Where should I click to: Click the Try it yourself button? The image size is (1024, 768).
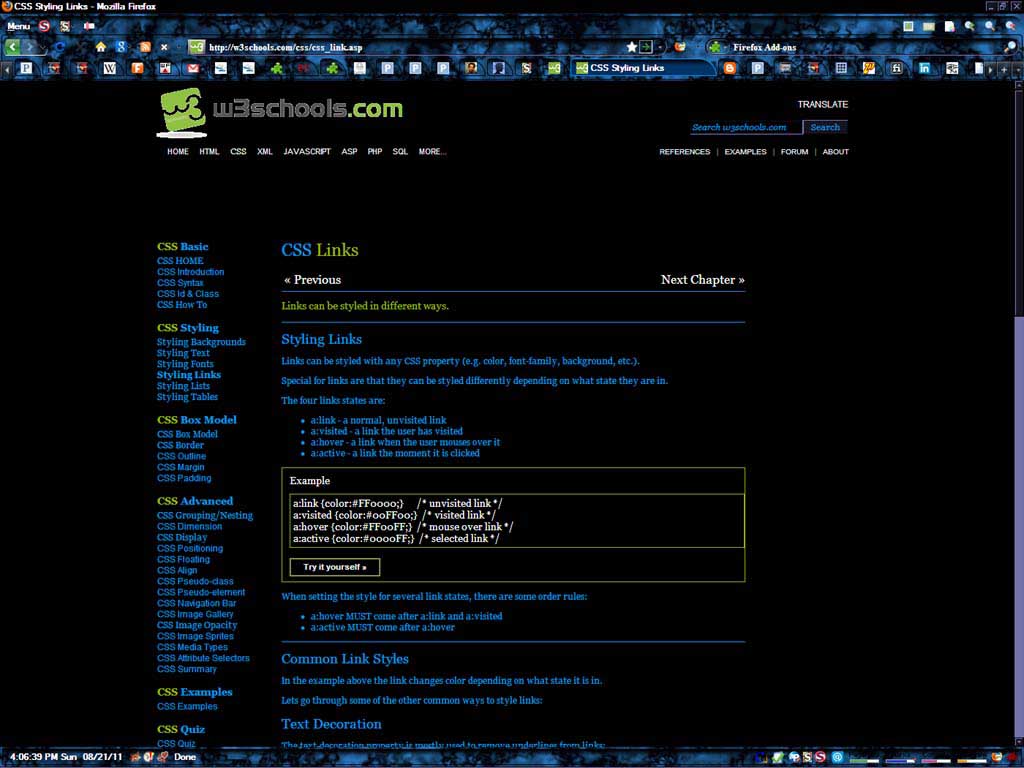pyautogui.click(x=334, y=567)
